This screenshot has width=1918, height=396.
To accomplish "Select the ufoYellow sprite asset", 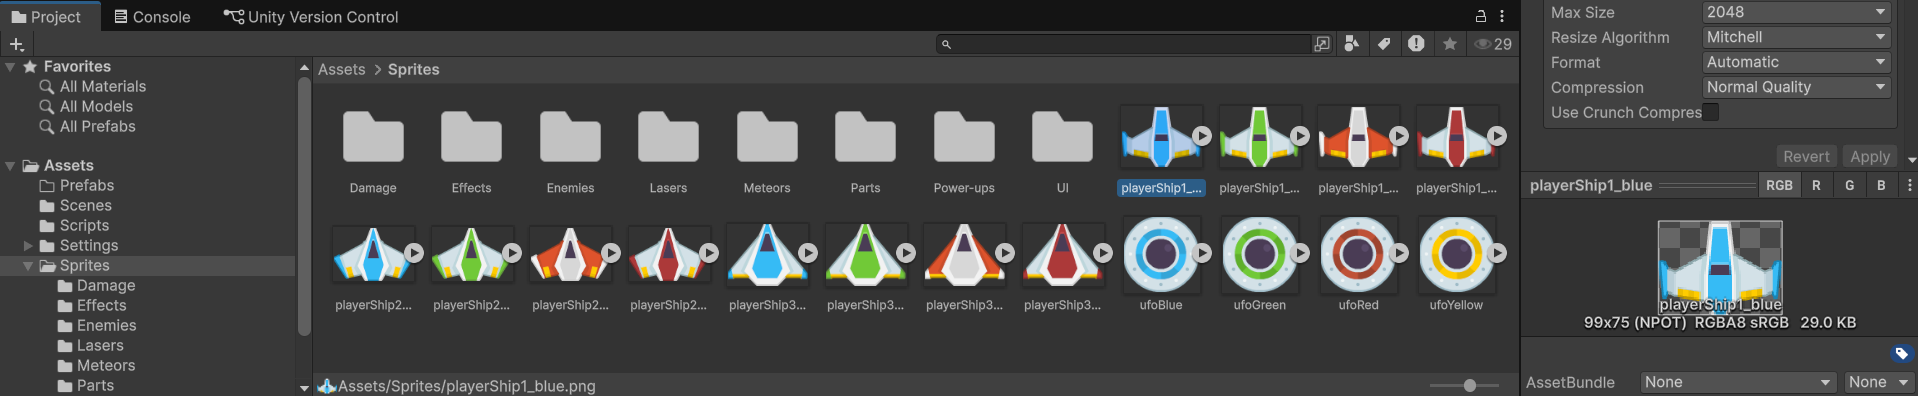I will 1456,254.
